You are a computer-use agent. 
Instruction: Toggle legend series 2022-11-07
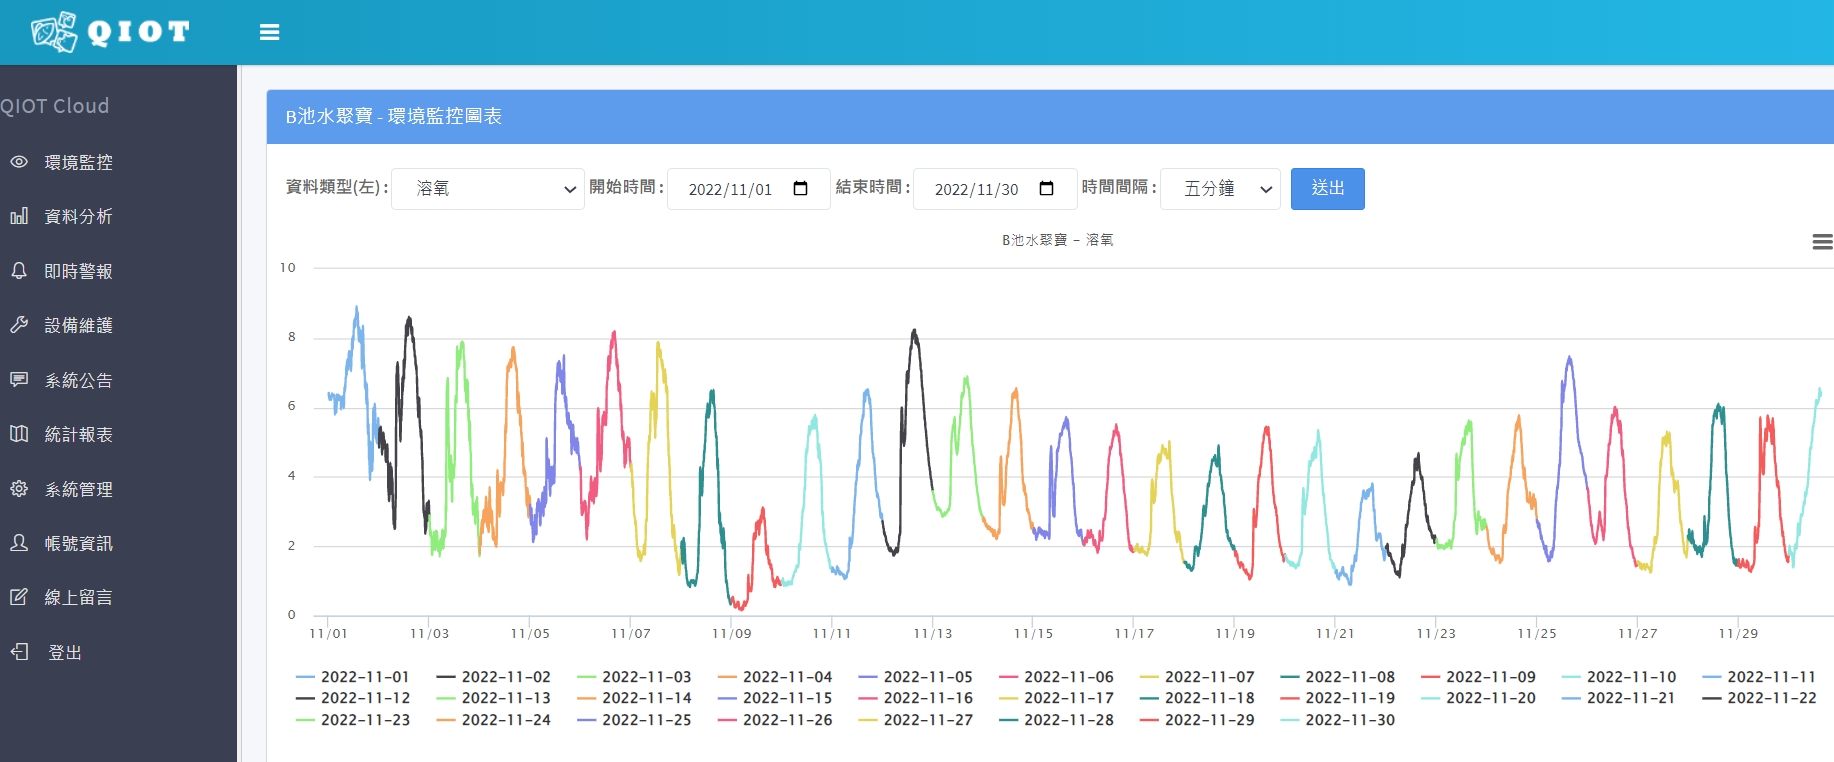[1197, 677]
